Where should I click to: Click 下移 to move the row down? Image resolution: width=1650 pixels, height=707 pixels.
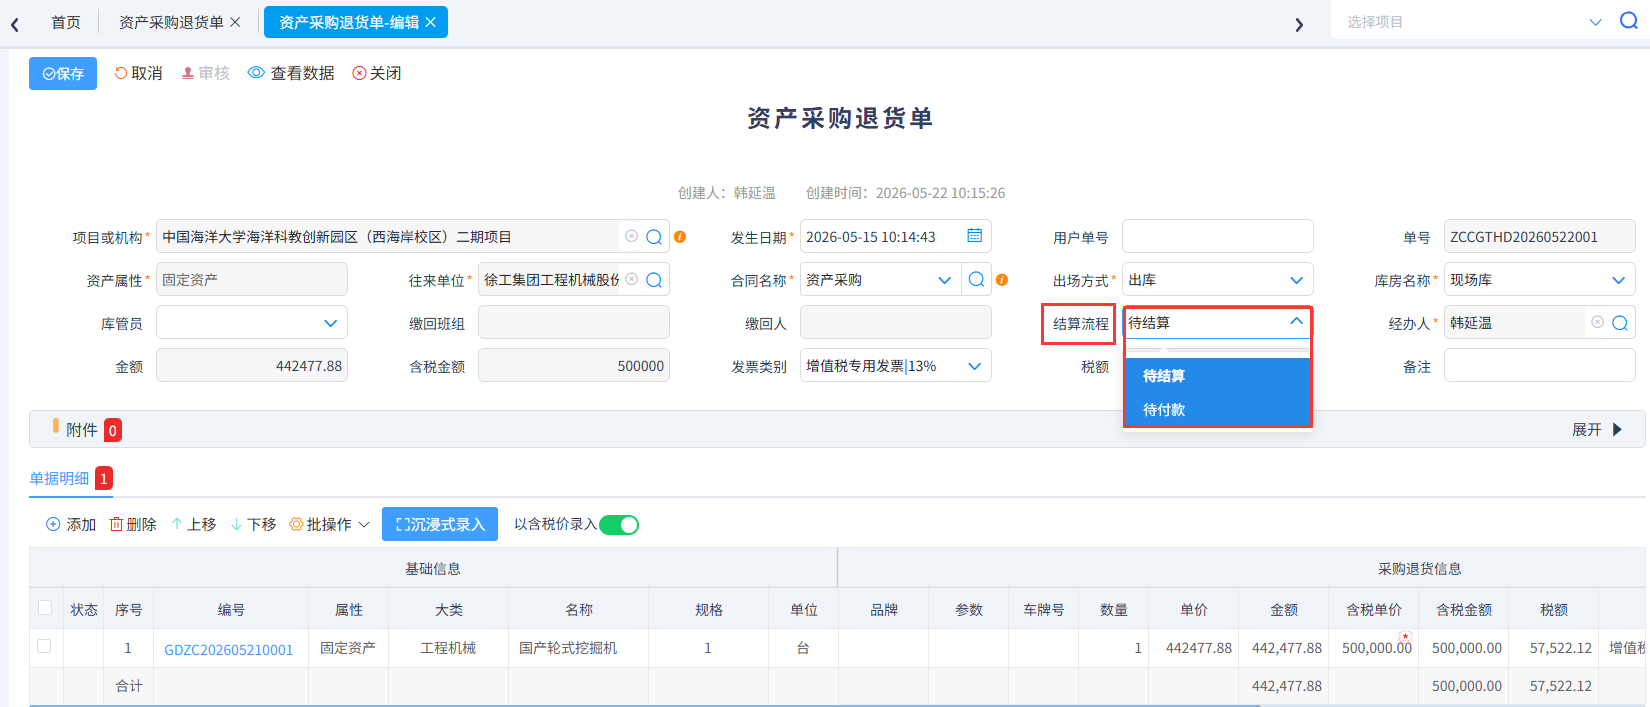click(253, 525)
